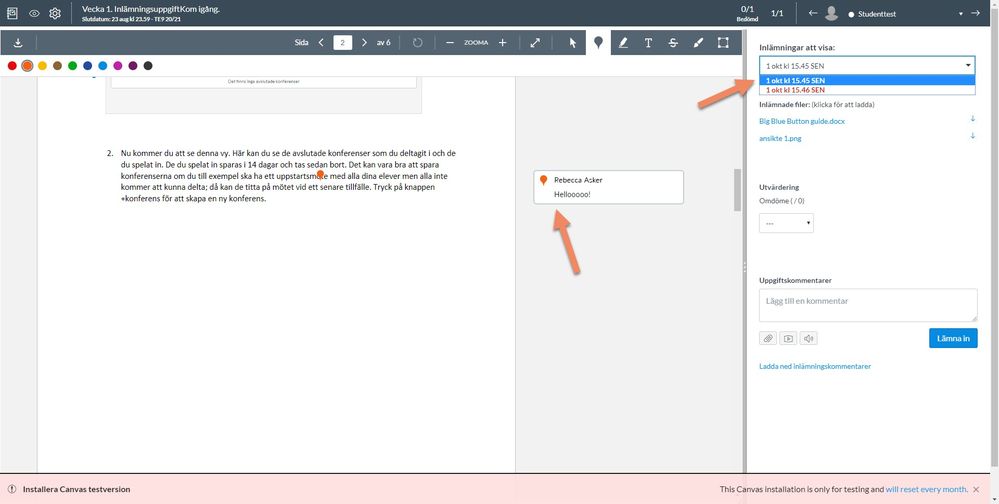
Task: Select the strikethrough annotation tool
Action: pyautogui.click(x=673, y=43)
